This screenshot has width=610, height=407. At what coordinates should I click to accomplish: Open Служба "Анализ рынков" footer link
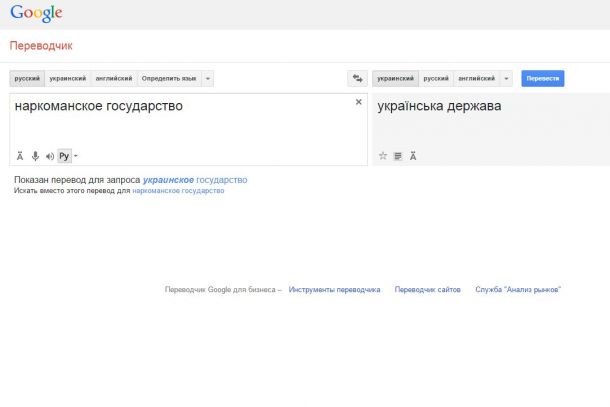point(518,290)
